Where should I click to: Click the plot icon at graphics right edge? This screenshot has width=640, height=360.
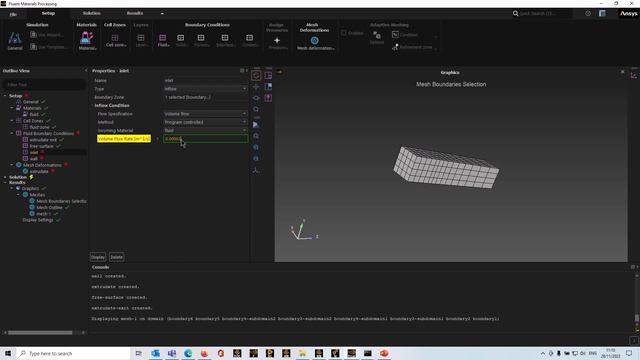point(633,76)
